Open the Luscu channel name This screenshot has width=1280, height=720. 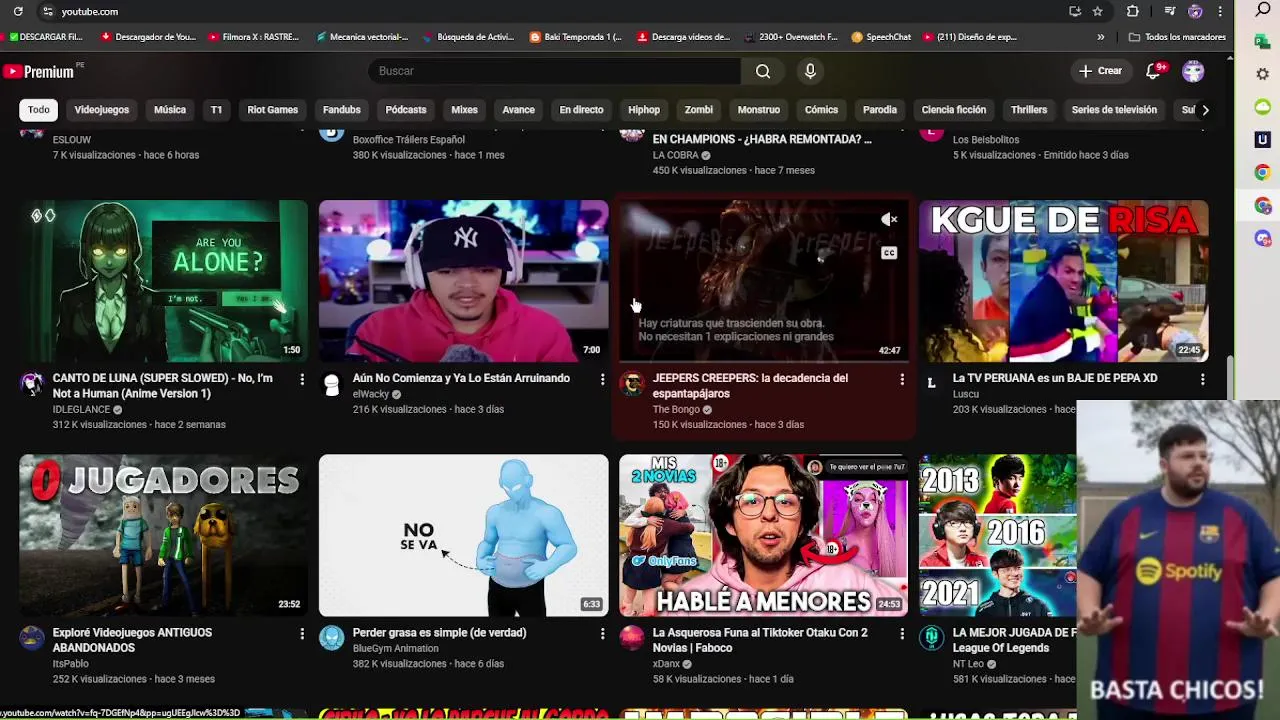click(x=966, y=394)
